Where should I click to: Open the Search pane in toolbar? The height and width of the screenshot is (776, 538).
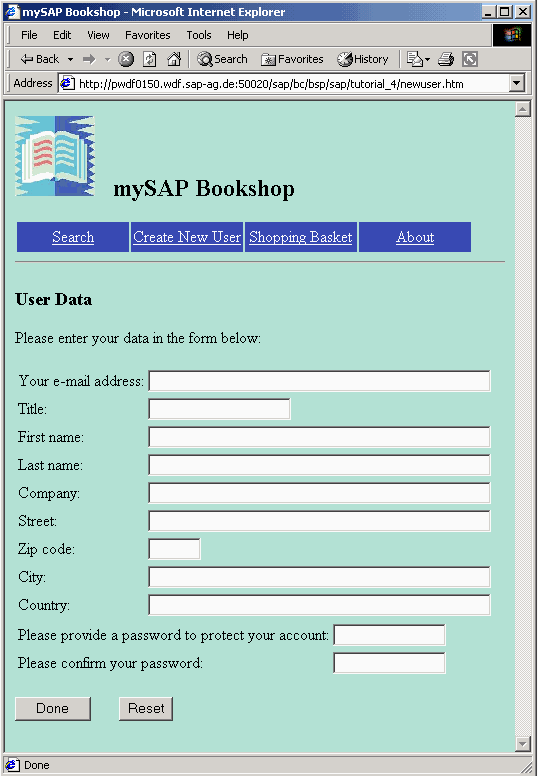point(222,59)
